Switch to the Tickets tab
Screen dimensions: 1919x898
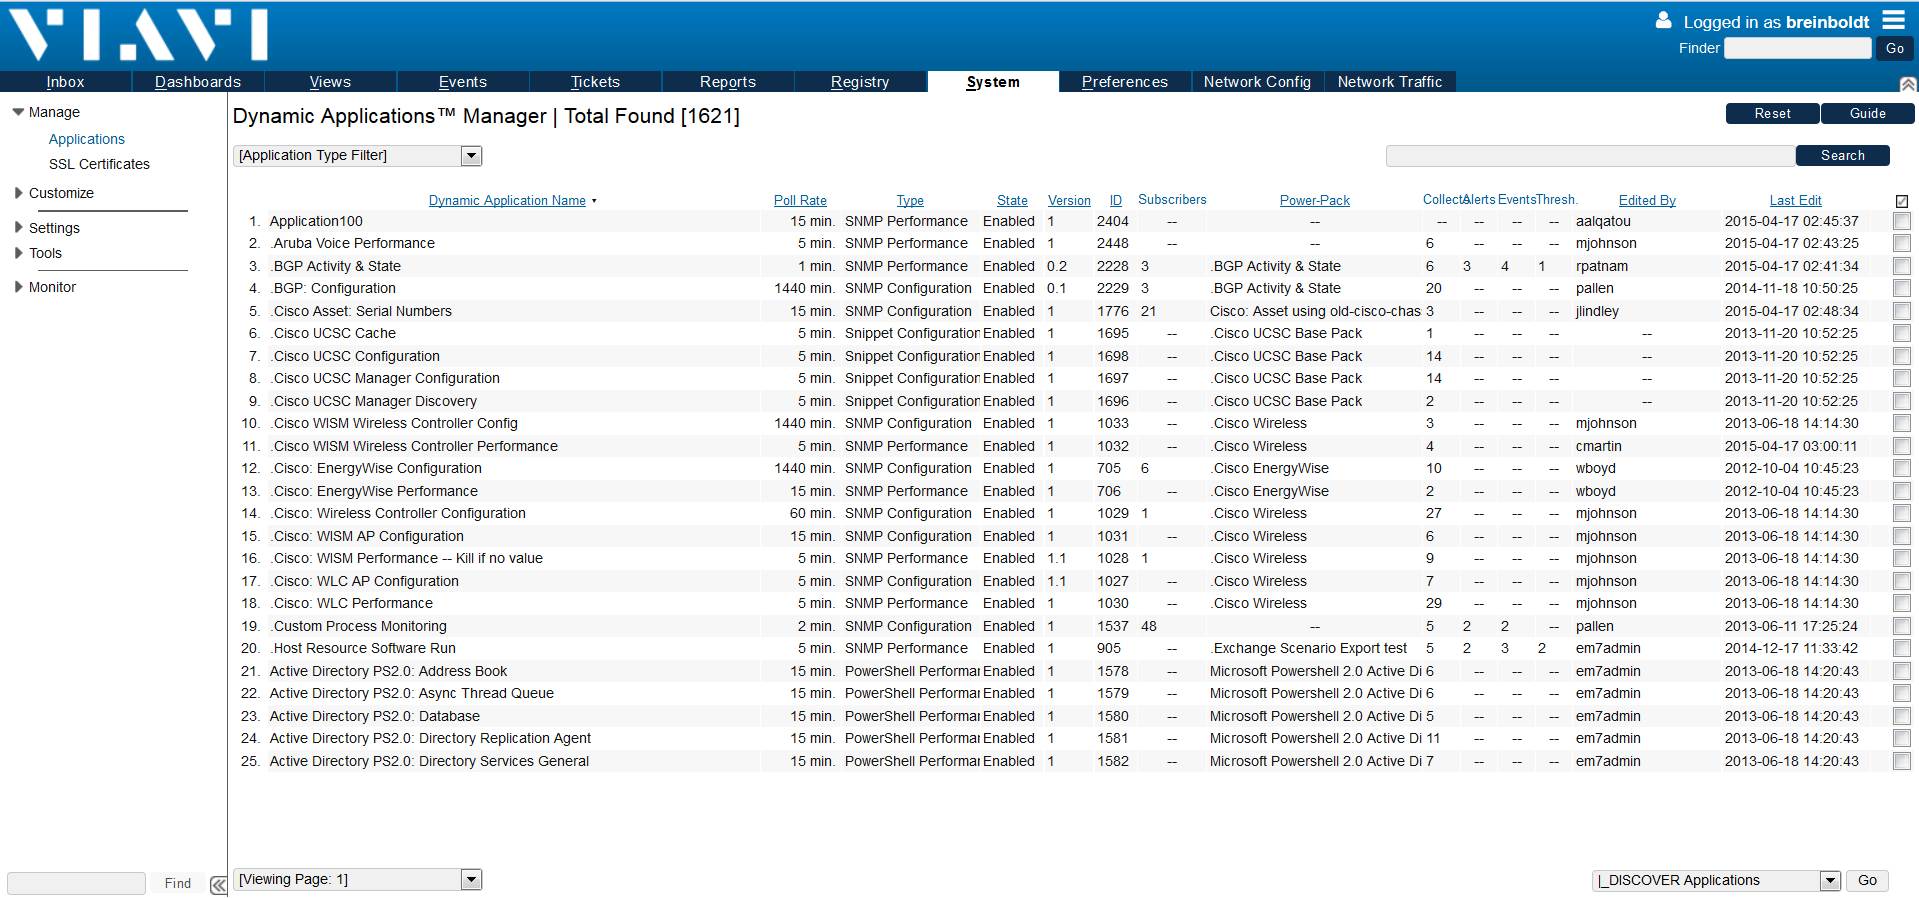click(595, 82)
